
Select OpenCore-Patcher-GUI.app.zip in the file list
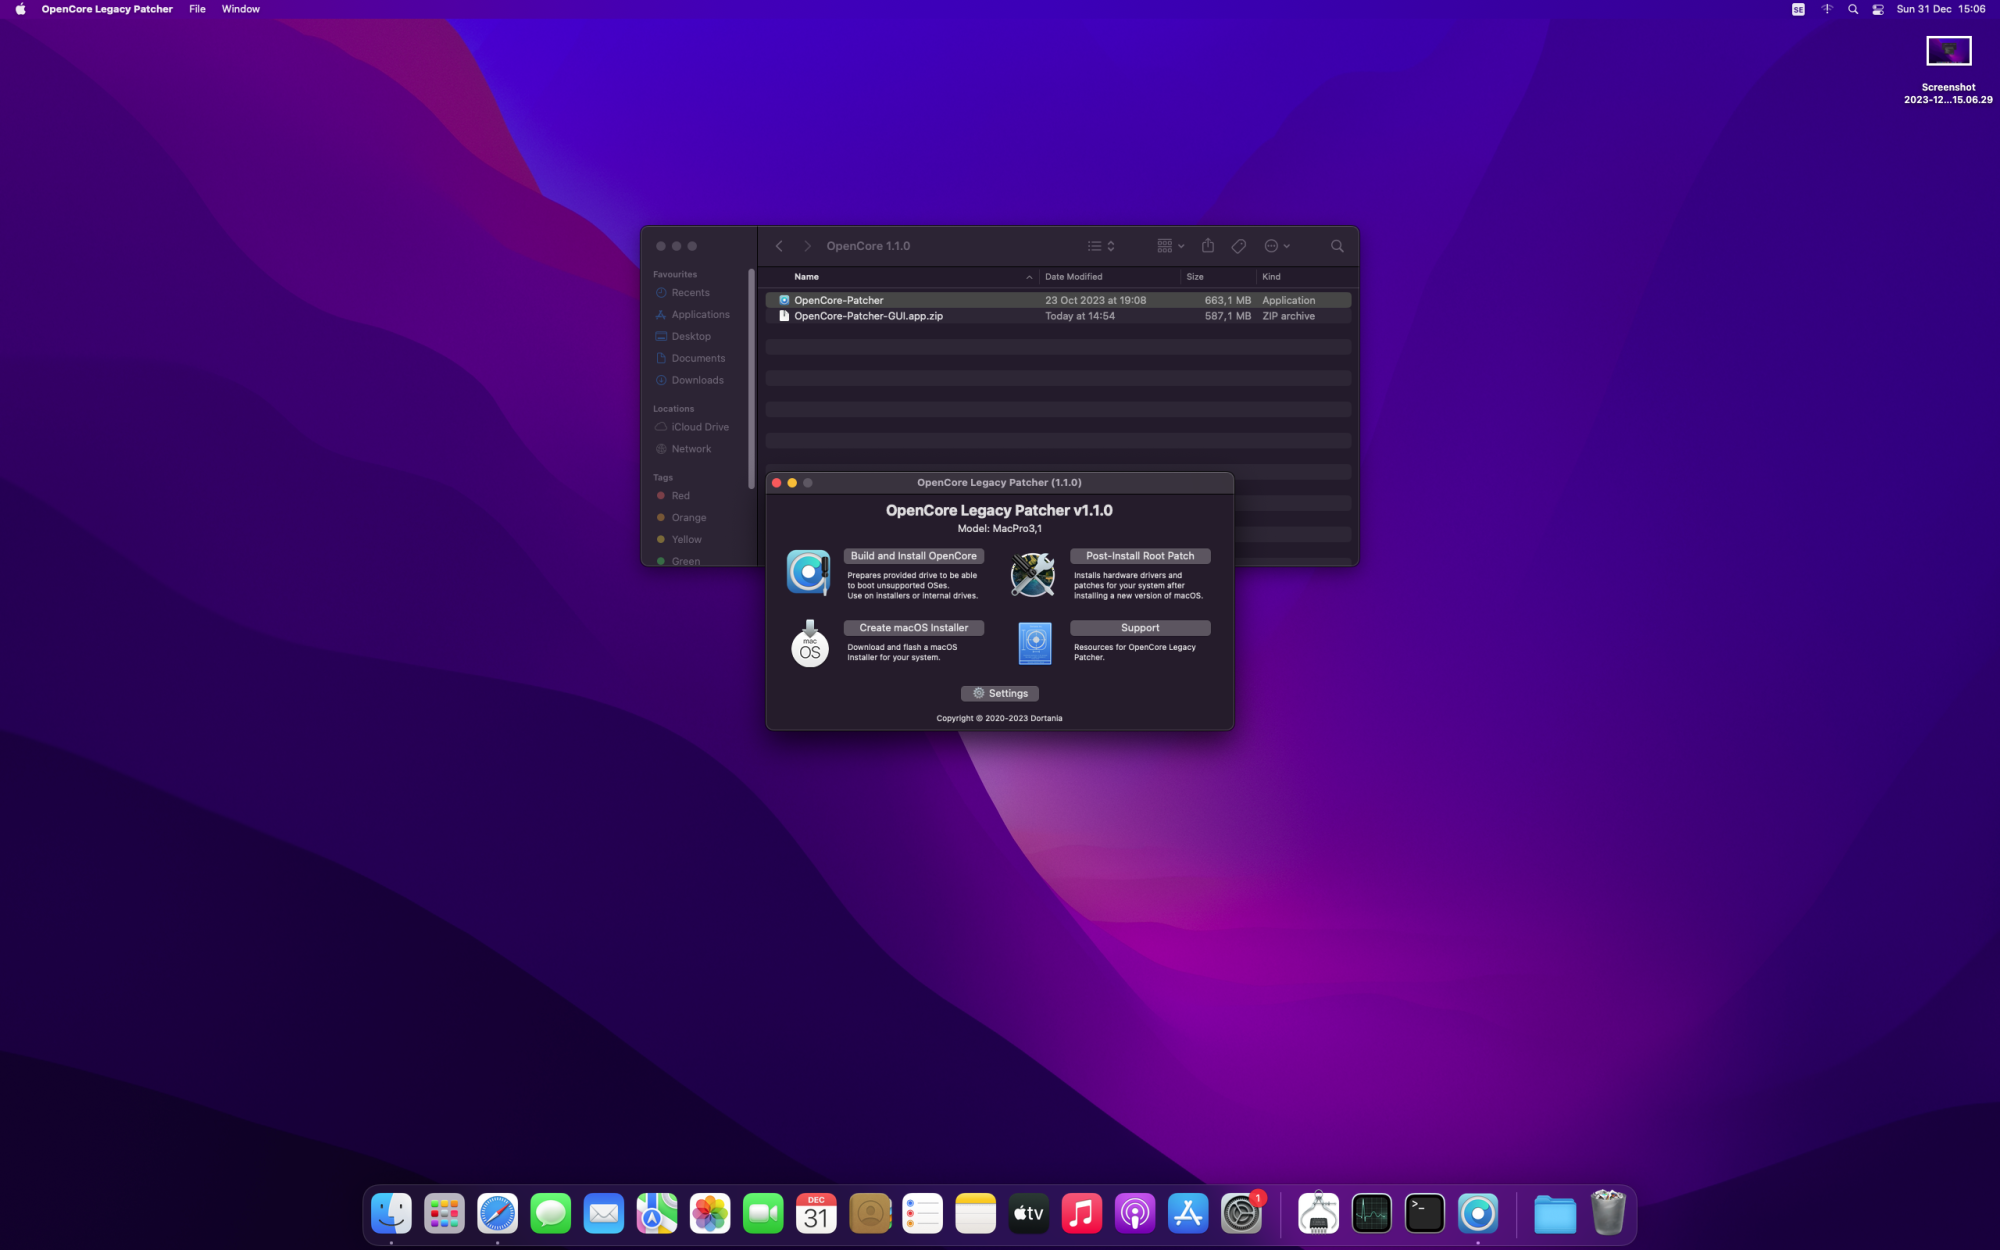(867, 316)
